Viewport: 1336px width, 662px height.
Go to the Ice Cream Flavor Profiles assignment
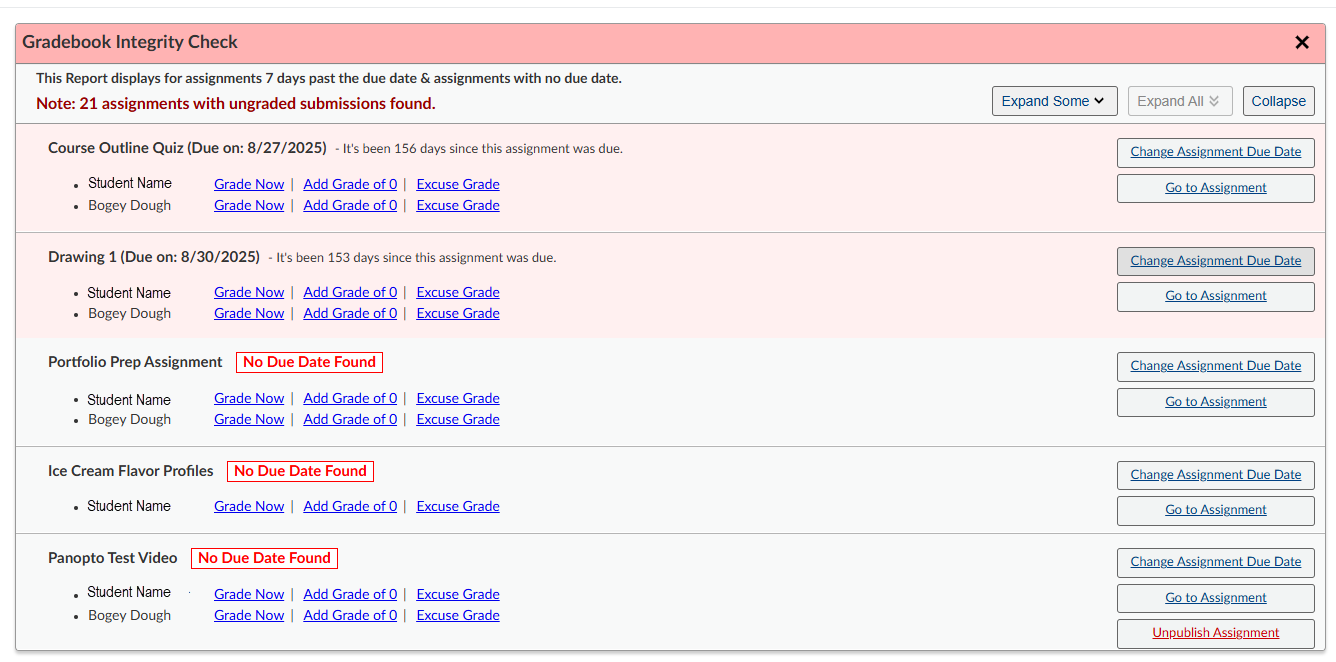coord(1215,510)
